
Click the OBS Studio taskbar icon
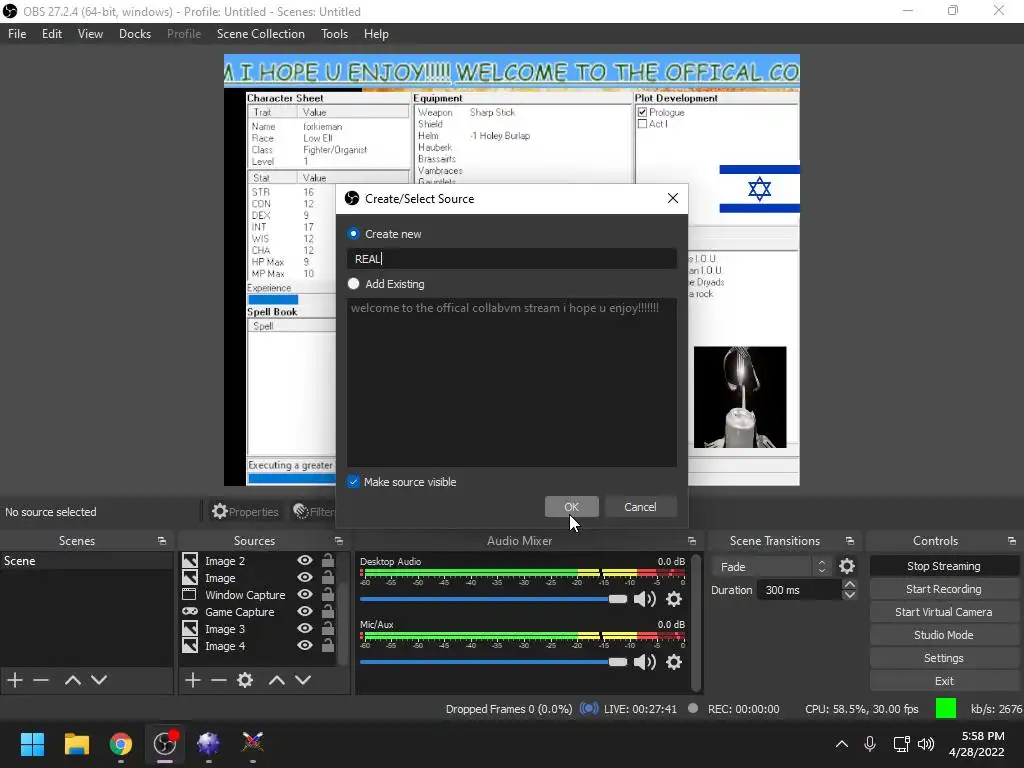(x=165, y=744)
